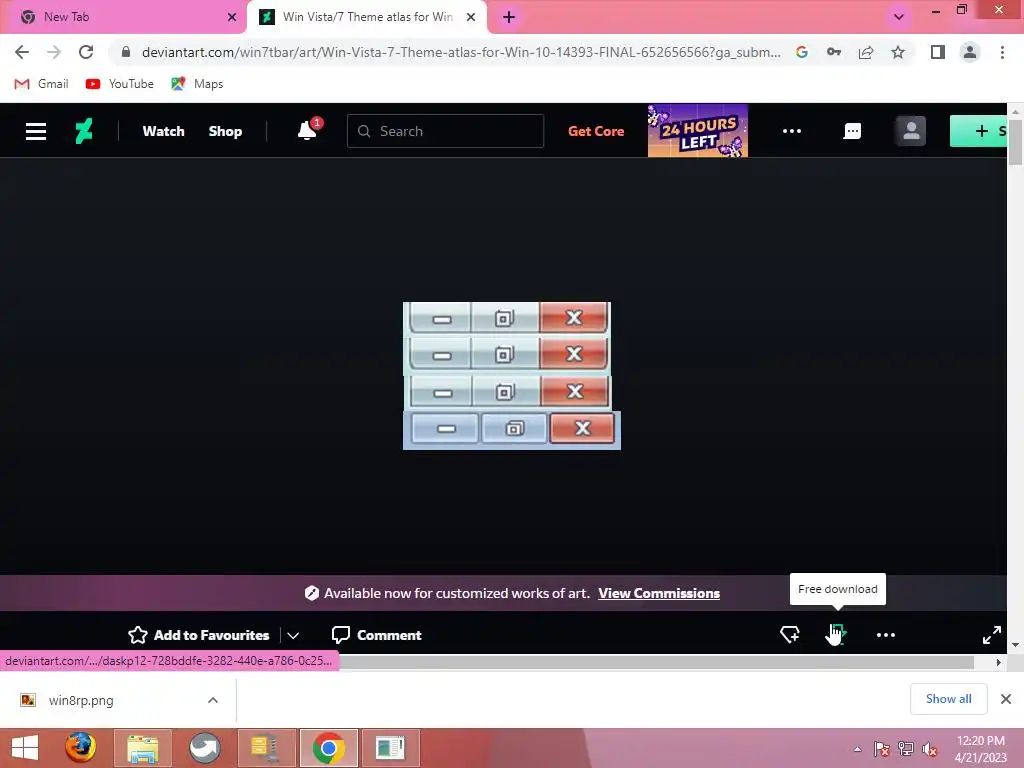Open fullscreen view of the artwork
The width and height of the screenshot is (1024, 768).
[x=991, y=635]
